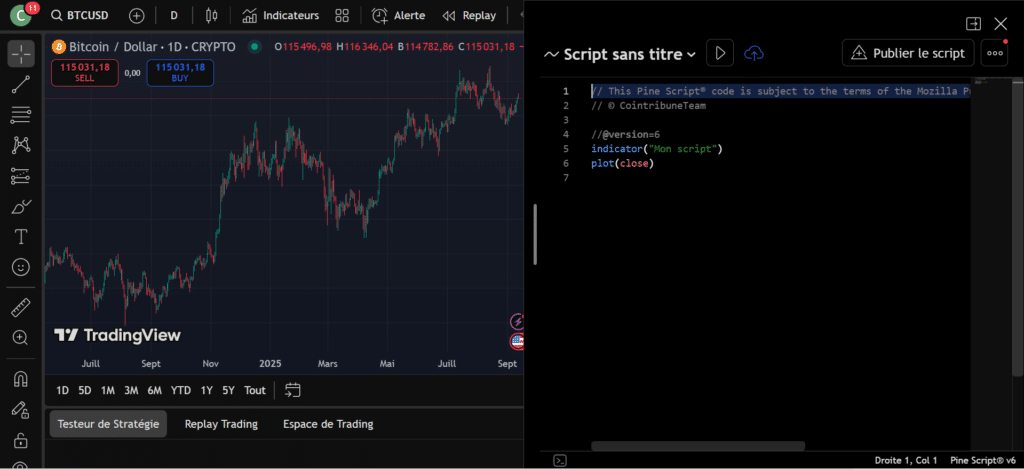Open the Fibonacci and Gann tools group

[21, 115]
